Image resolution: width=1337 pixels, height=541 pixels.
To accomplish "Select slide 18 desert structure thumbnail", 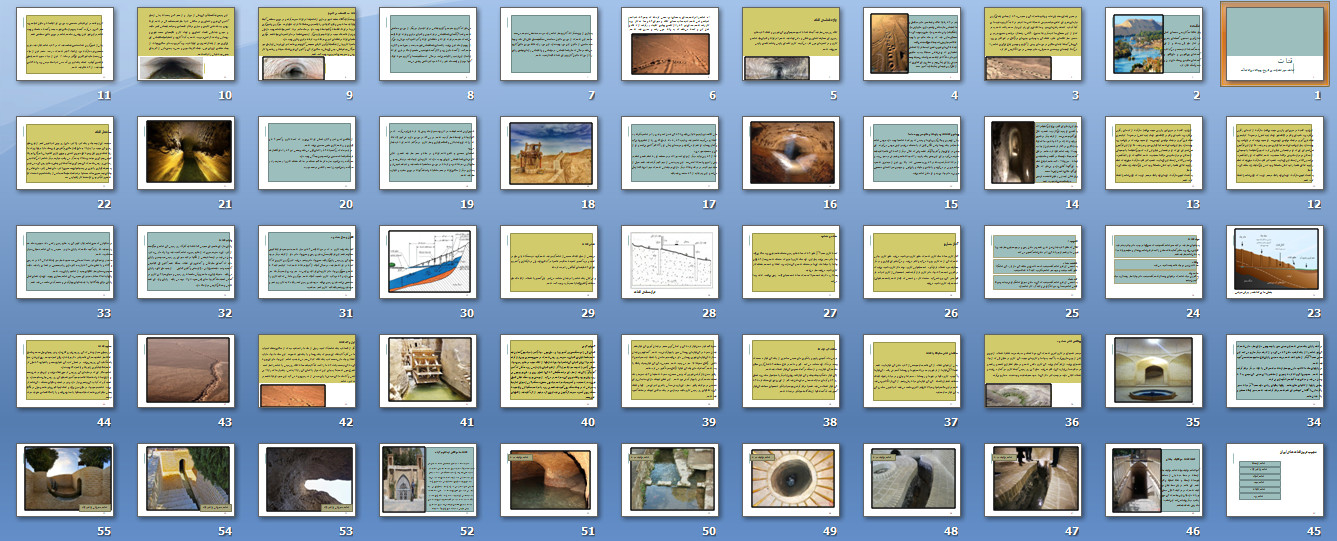I will (x=549, y=153).
